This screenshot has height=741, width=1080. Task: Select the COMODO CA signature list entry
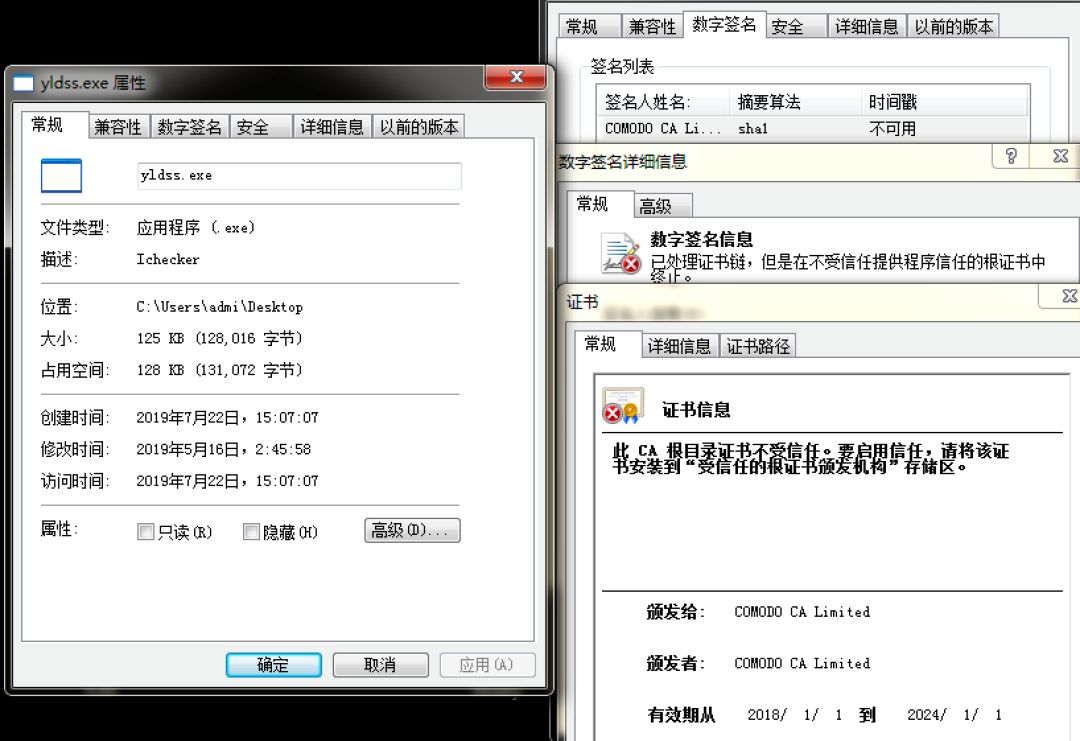[x=662, y=128]
